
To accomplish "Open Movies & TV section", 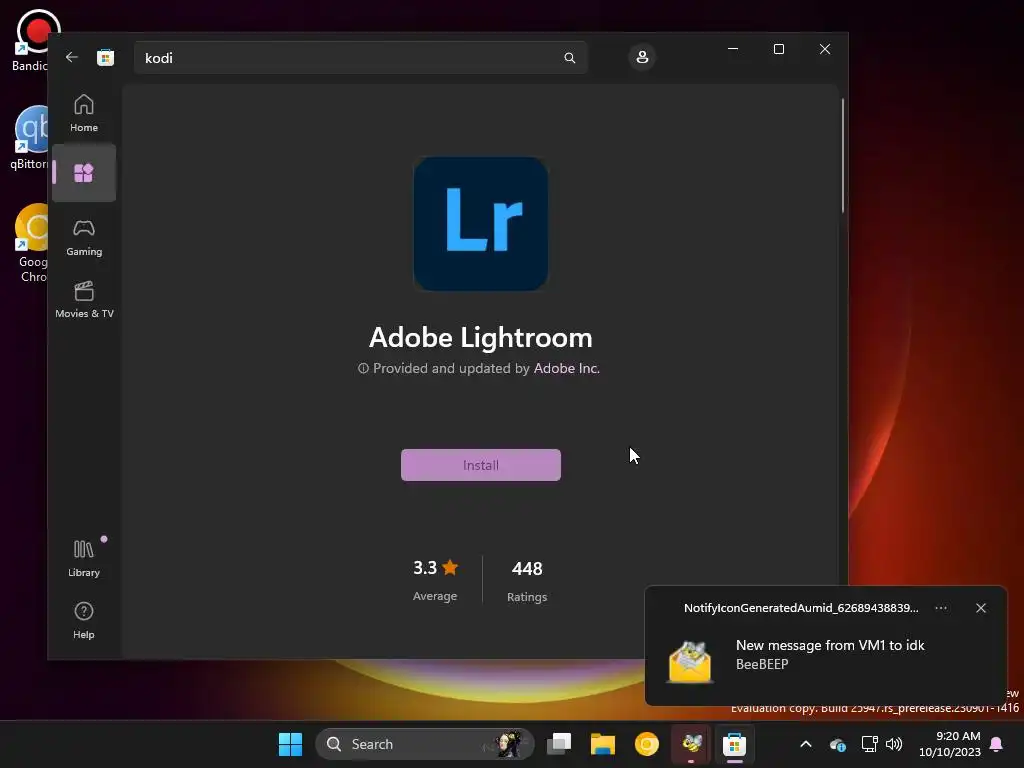I will coord(84,300).
